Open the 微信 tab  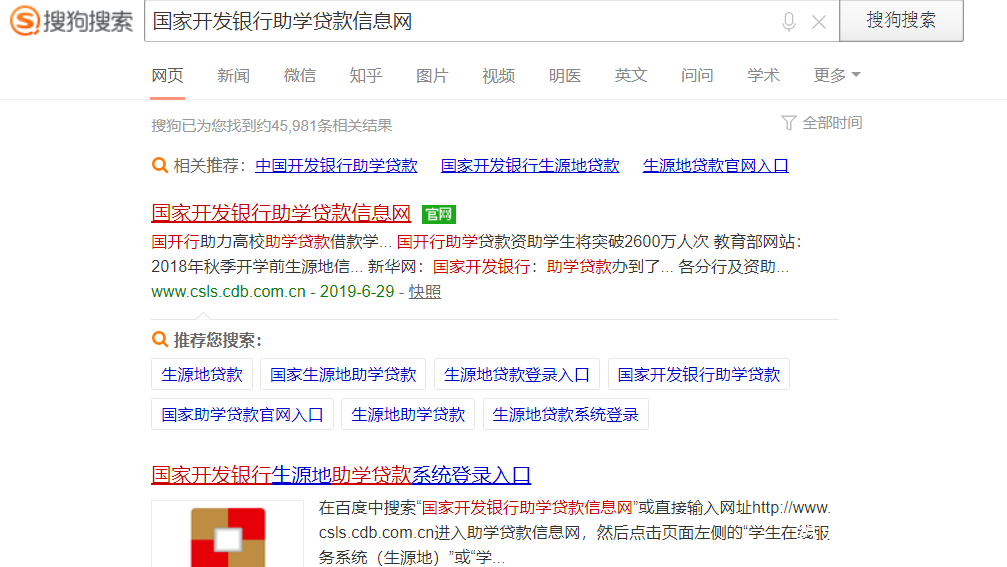[x=299, y=76]
